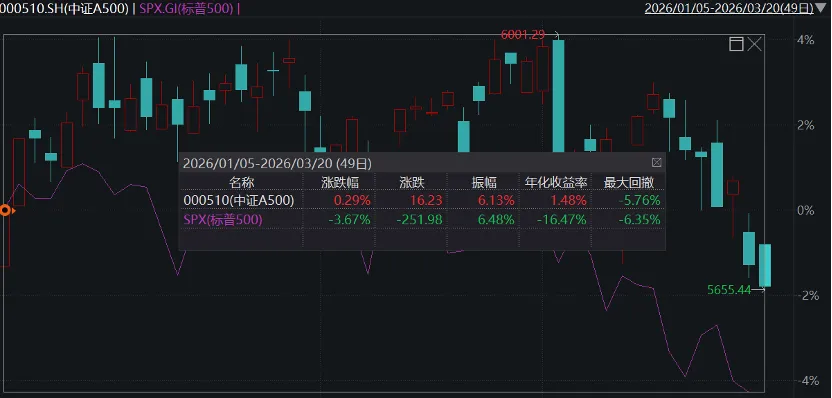Click the tall cyan candle below 6001.29
This screenshot has width=832, height=398.
[558, 96]
